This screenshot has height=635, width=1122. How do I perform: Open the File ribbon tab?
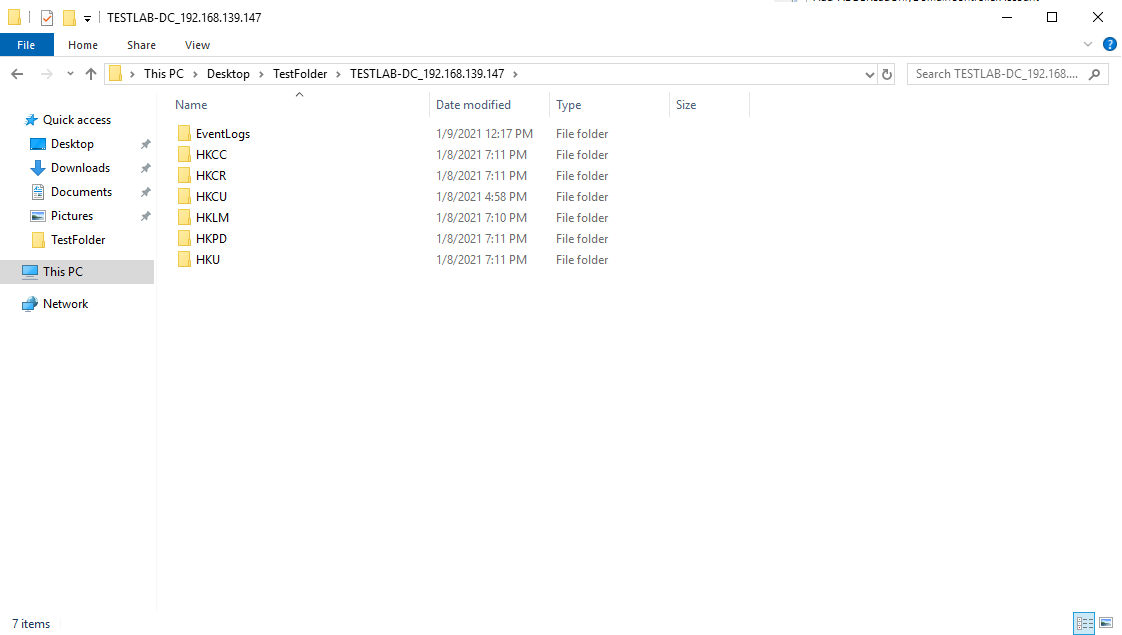pyautogui.click(x=26, y=44)
